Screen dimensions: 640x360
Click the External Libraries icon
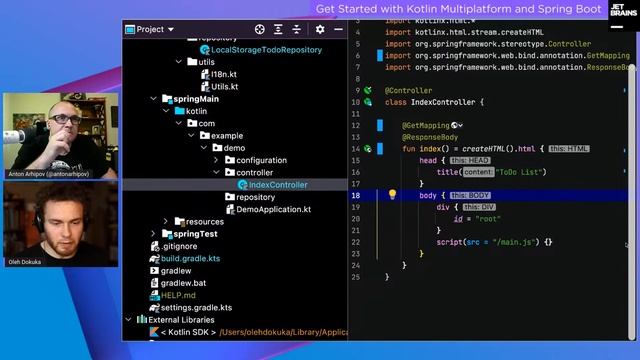point(142,319)
